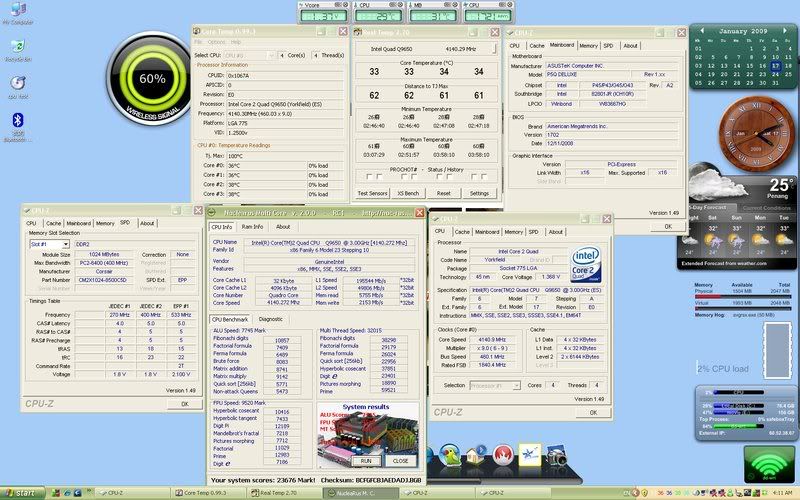Screen dimensions: 800x500
Task: Click the Tj. Max 100°C field
Action: point(286,156)
